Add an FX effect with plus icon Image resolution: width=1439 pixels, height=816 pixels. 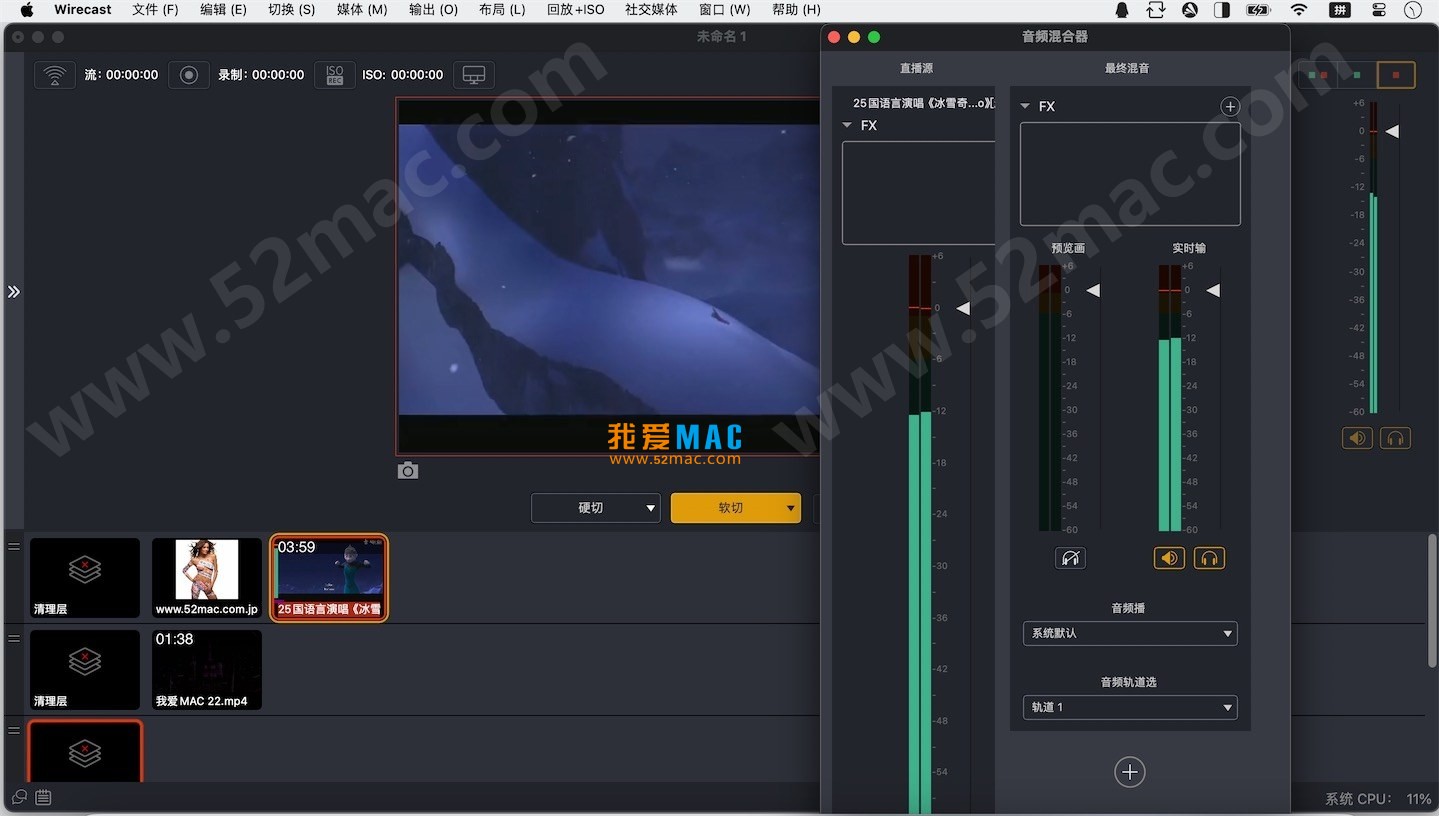(1230, 106)
